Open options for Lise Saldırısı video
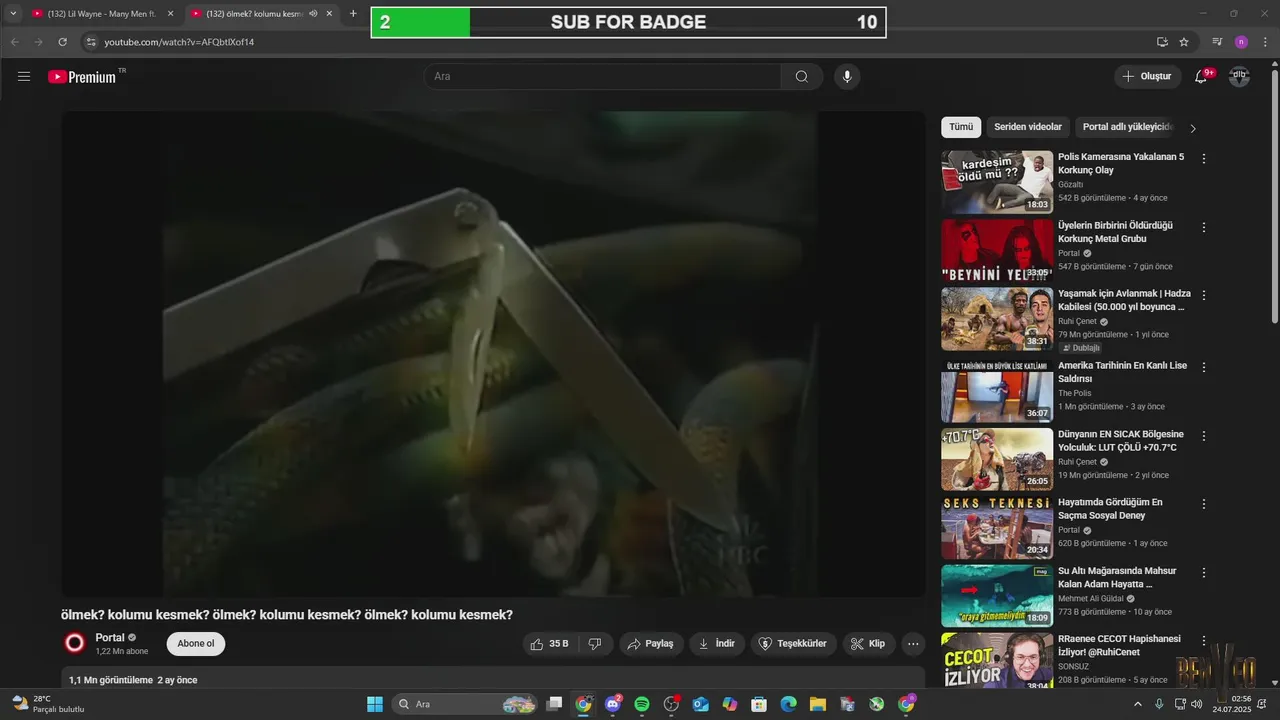Image resolution: width=1280 pixels, height=720 pixels. (1204, 367)
